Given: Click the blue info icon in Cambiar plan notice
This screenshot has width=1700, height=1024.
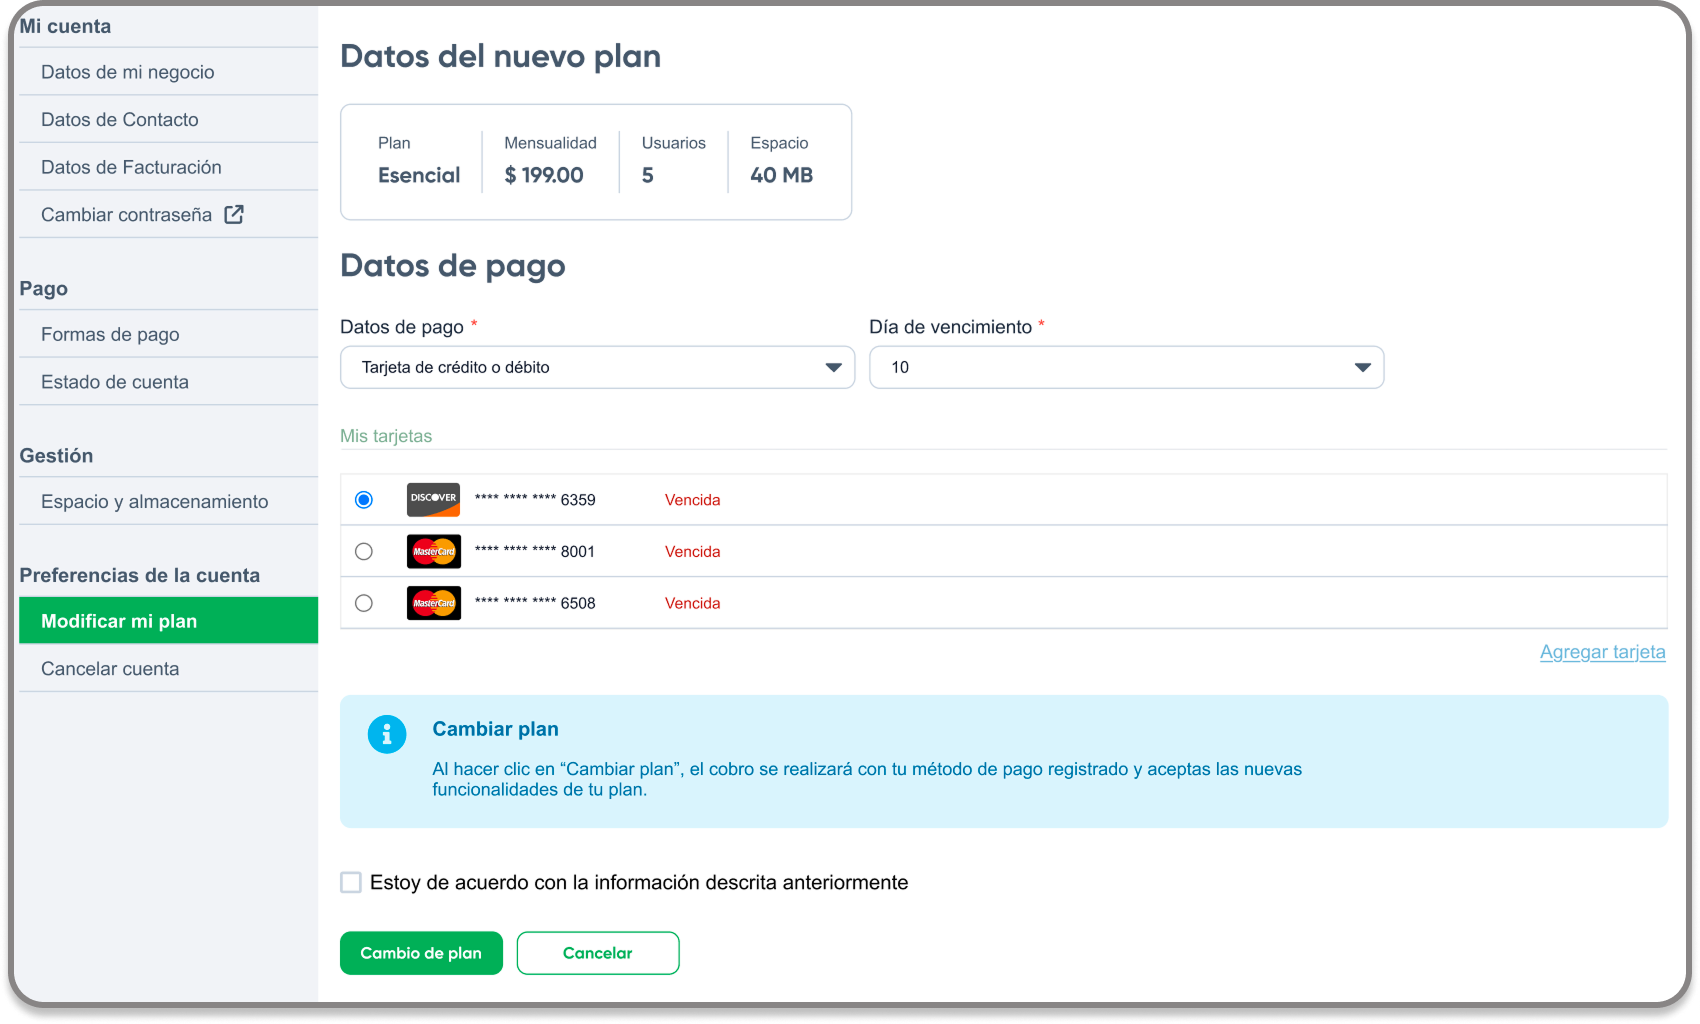Looking at the screenshot, I should [x=387, y=734].
